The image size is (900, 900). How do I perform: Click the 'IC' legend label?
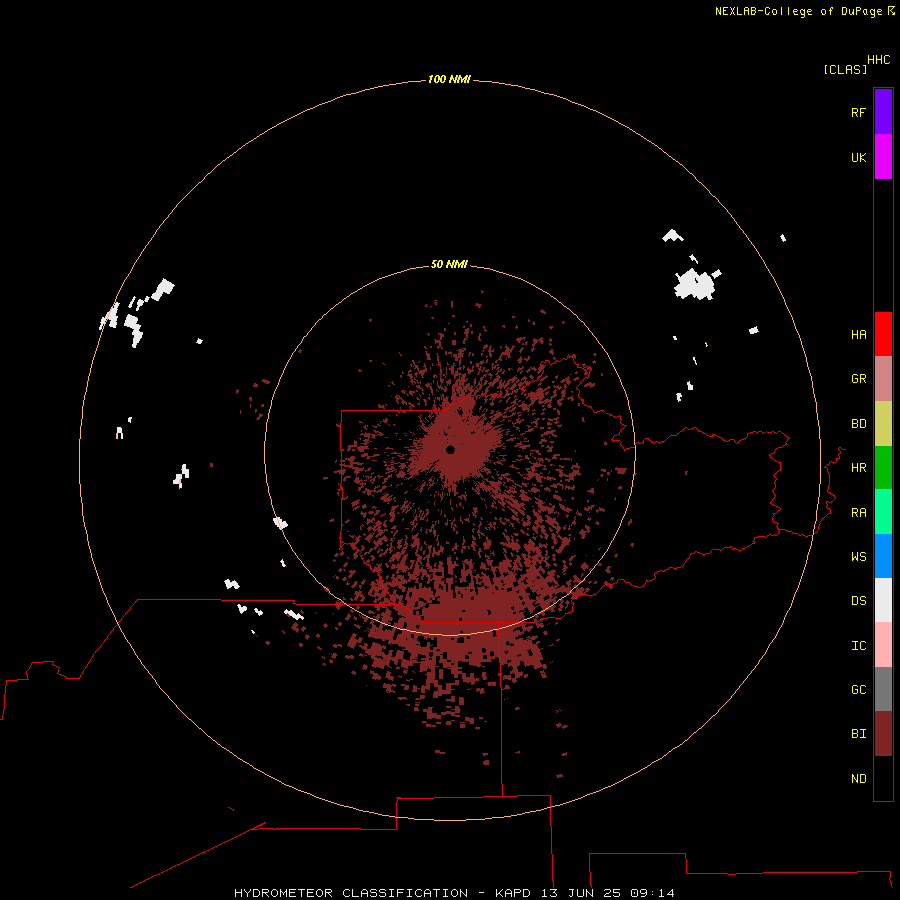(x=858, y=646)
